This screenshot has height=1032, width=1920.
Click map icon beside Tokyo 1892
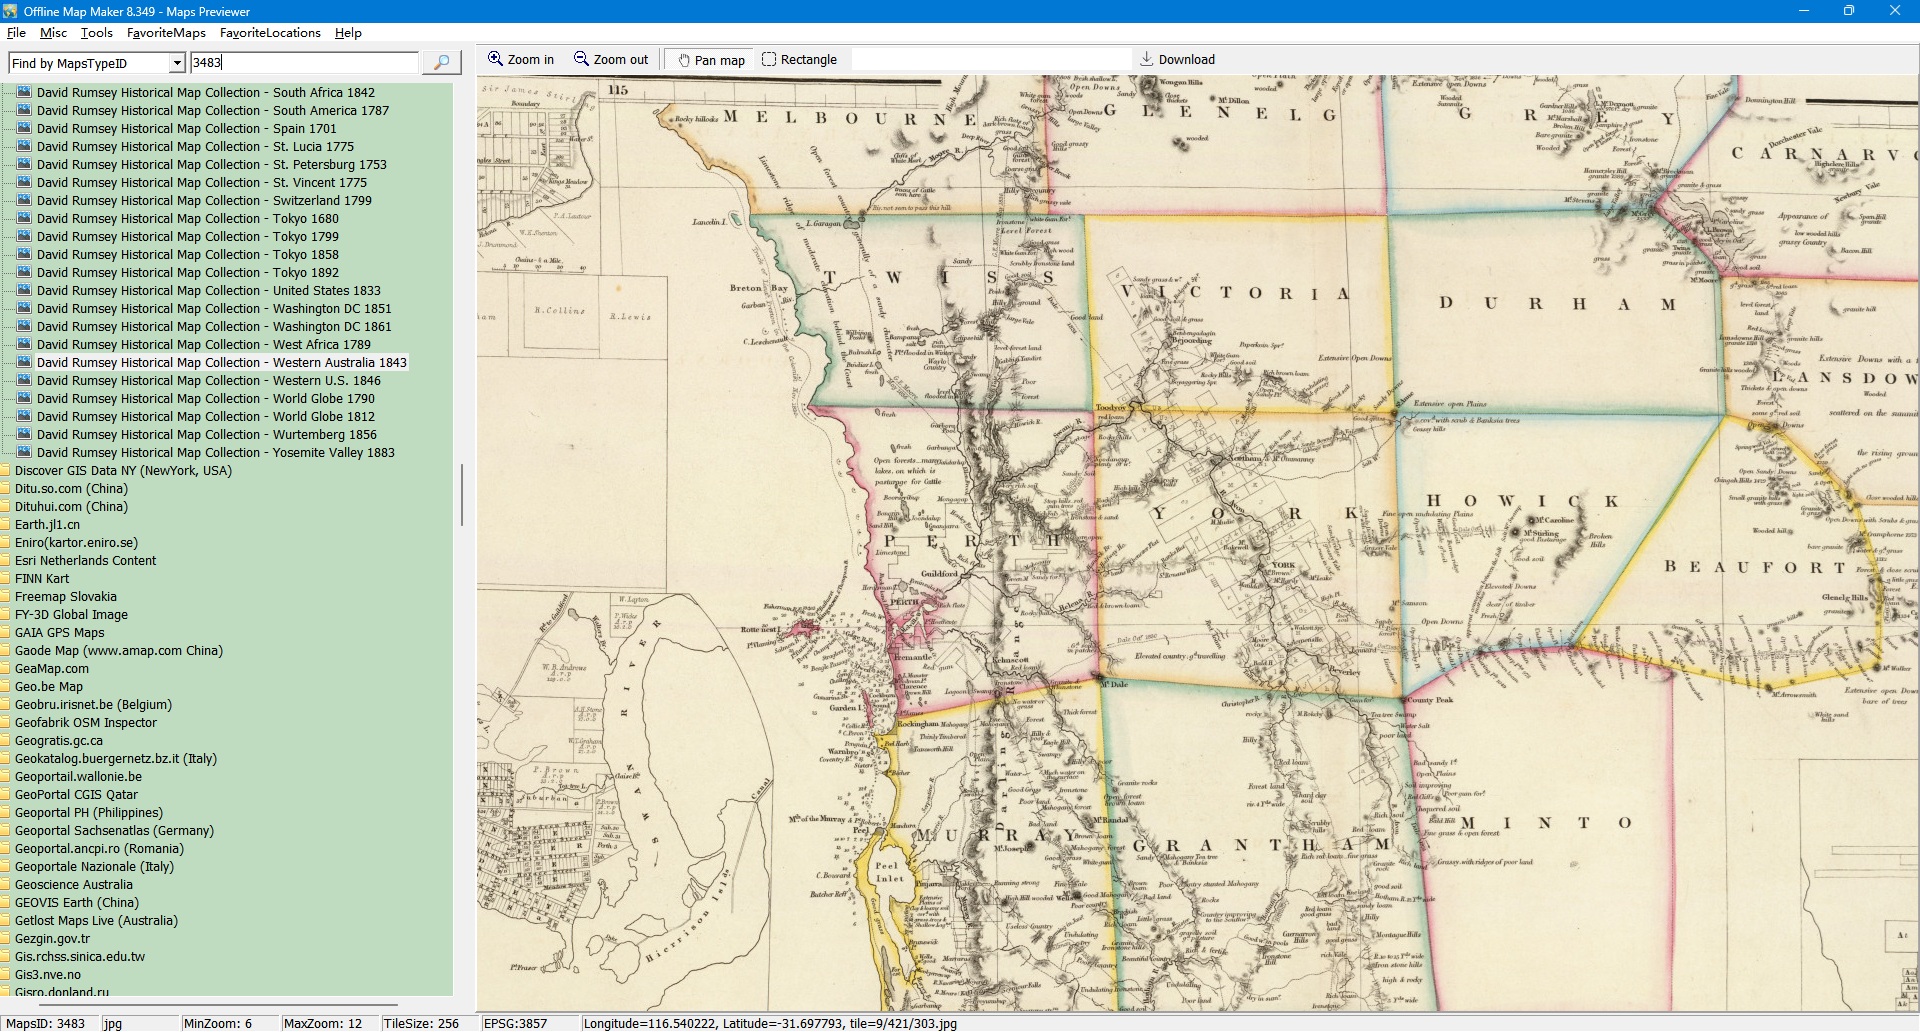click(25, 272)
